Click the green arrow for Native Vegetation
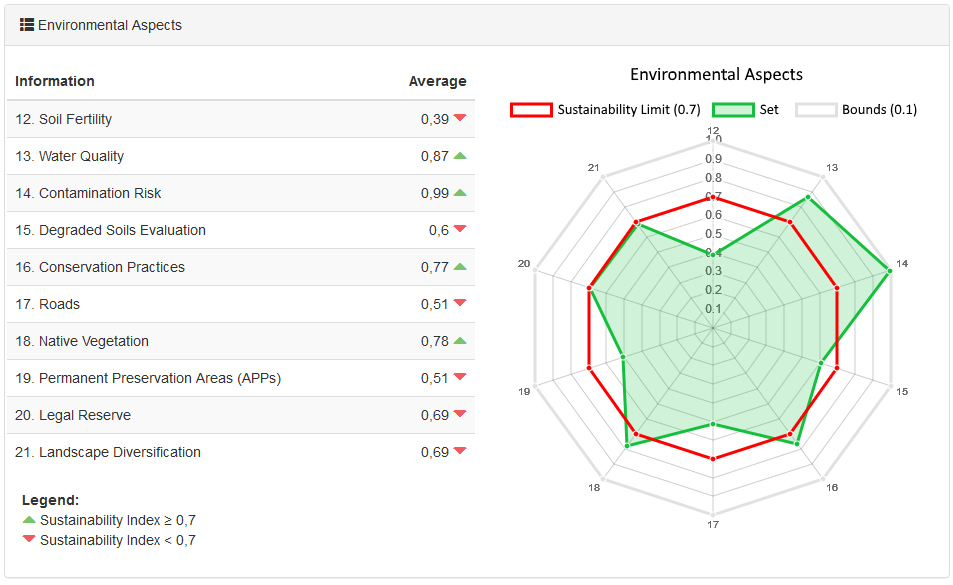 pyautogui.click(x=460, y=340)
